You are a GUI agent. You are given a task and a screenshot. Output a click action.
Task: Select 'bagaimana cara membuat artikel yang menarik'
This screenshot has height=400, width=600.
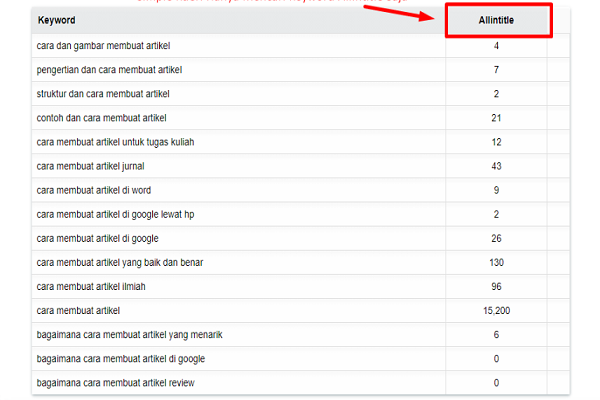(129, 335)
